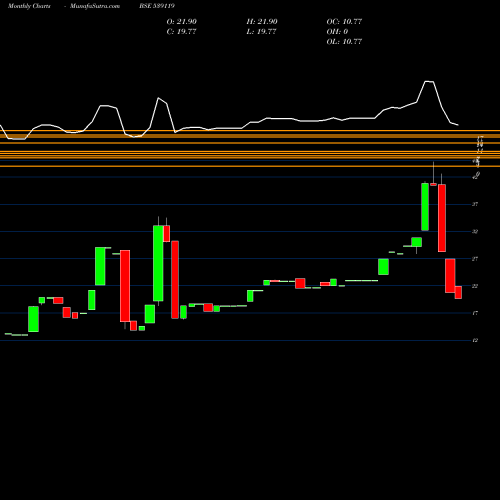Click the price axis label 12
The height and width of the screenshot is (500, 500).
(x=475, y=340)
